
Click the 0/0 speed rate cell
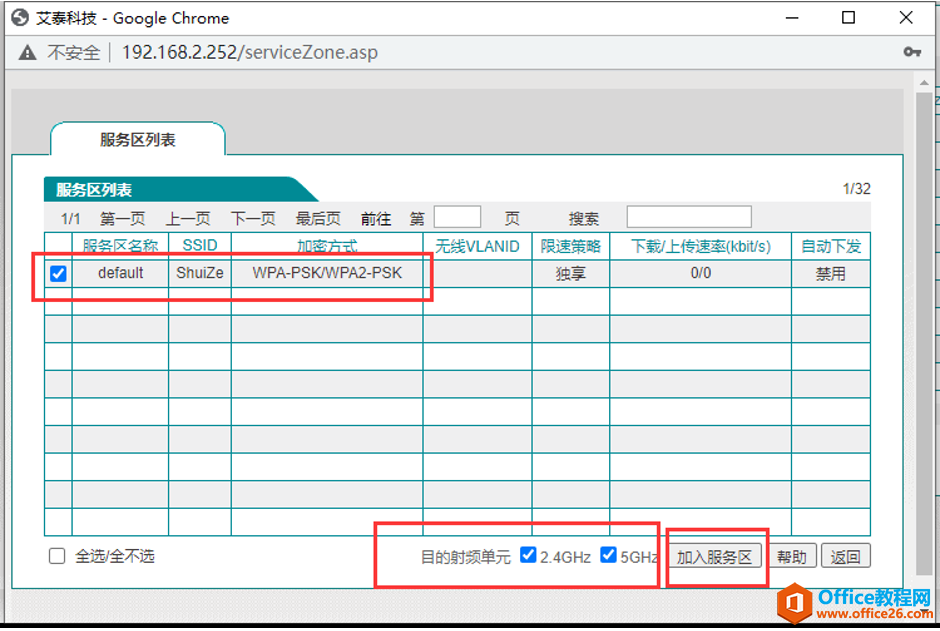click(x=700, y=273)
